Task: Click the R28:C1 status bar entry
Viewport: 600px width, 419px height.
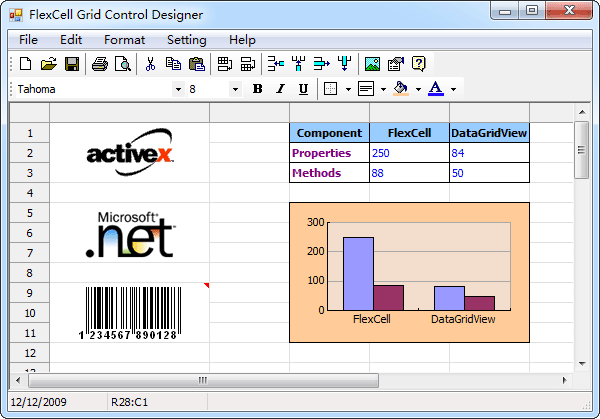Action: [129, 402]
